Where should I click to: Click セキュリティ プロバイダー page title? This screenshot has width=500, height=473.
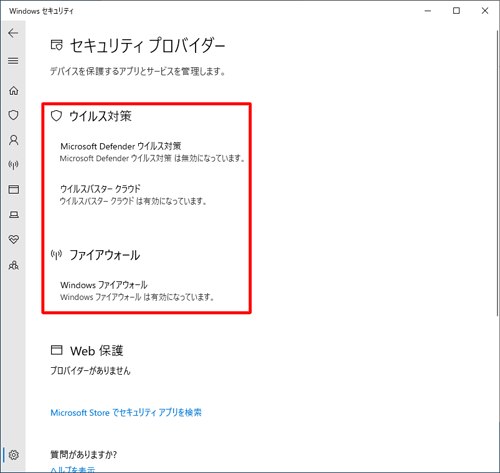148,46
